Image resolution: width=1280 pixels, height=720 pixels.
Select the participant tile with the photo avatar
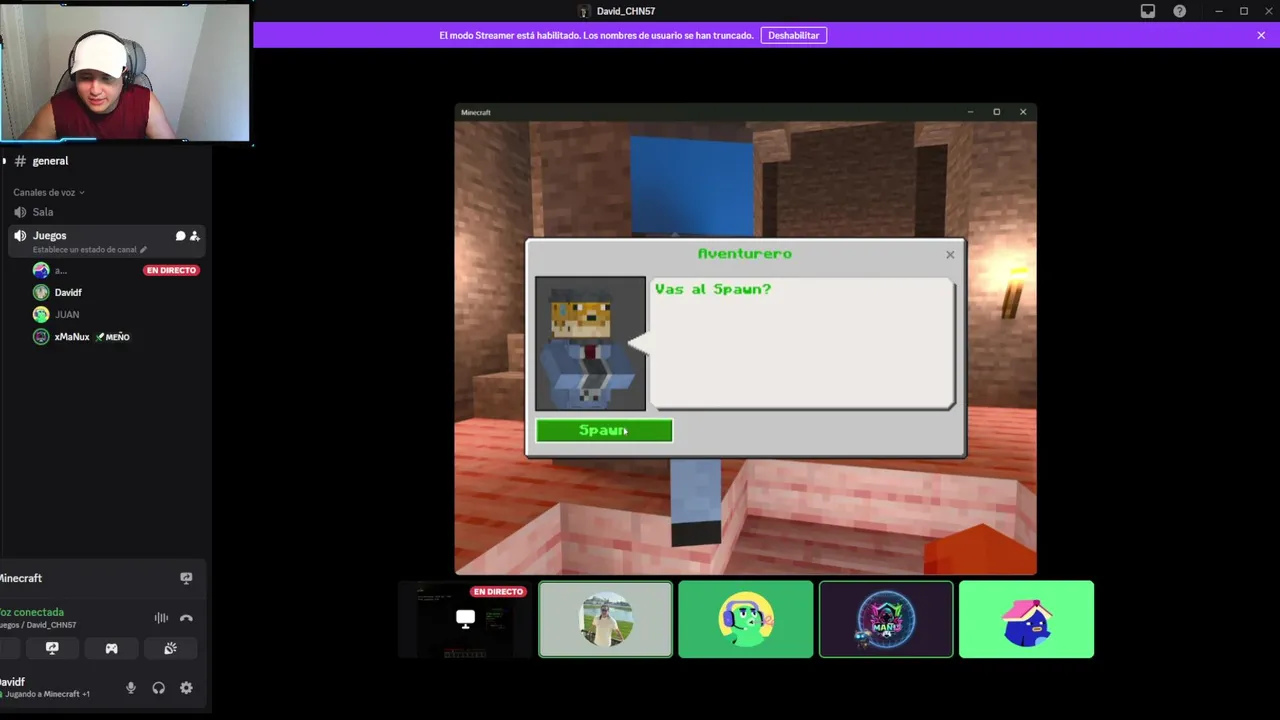606,619
